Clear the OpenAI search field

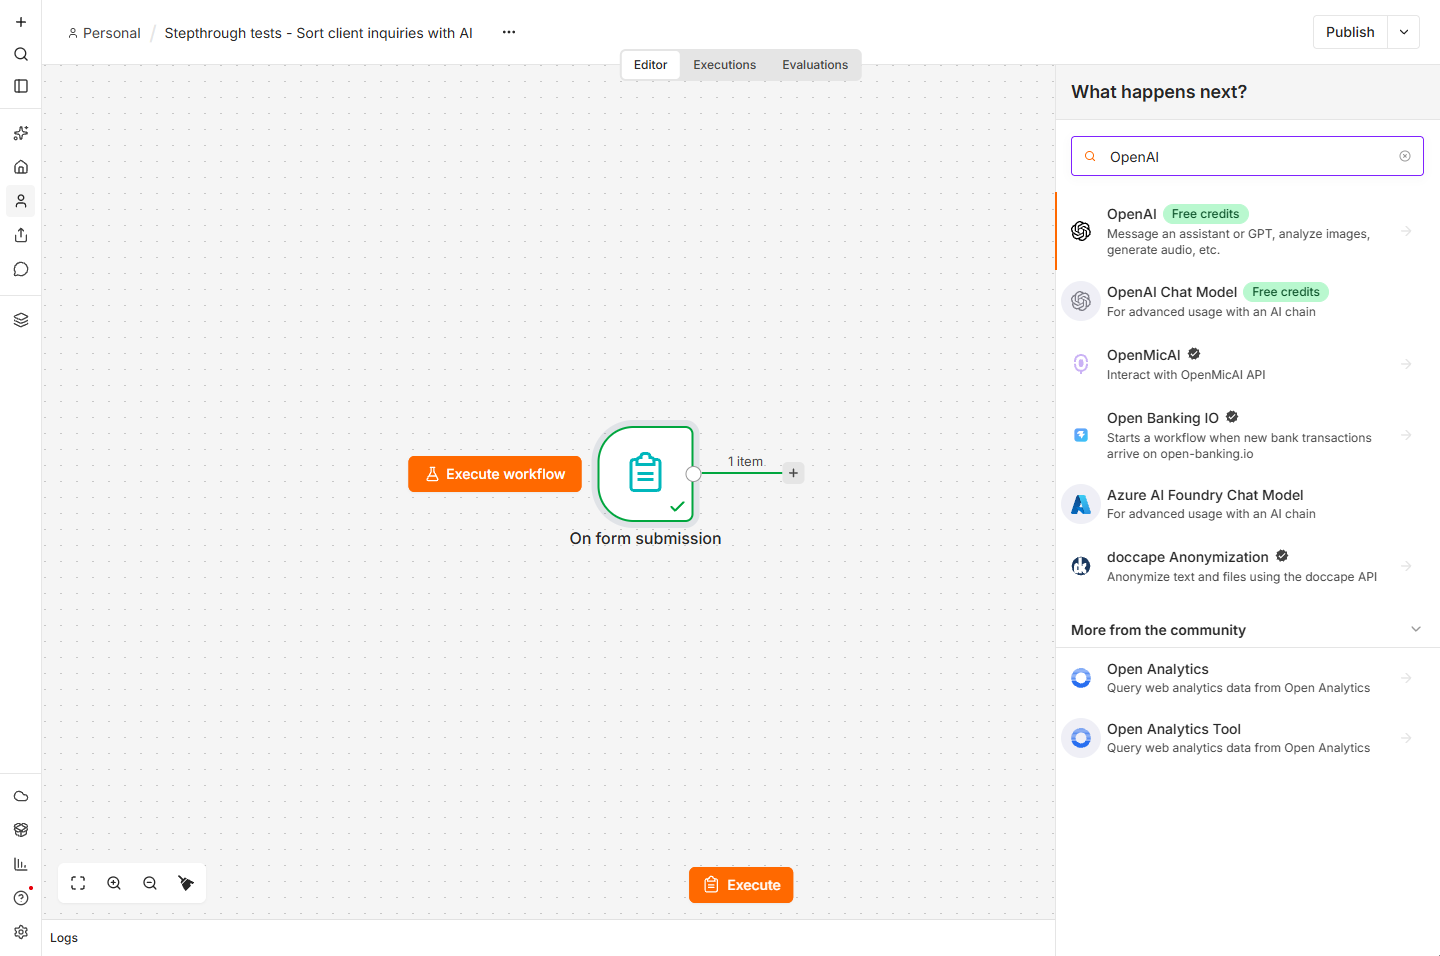[1405, 156]
